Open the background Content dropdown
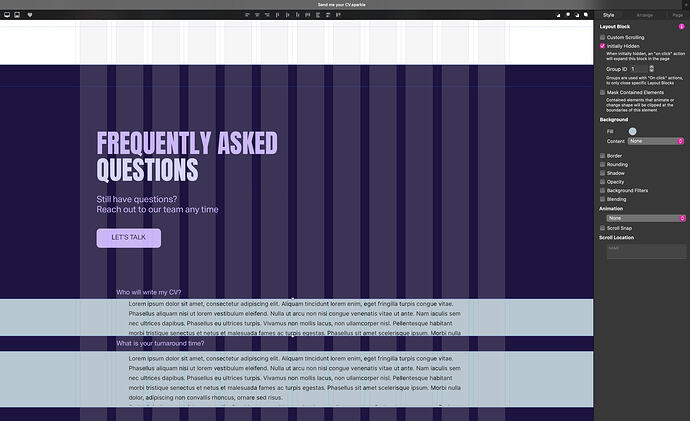Viewport: 690px width, 421px height. pos(655,141)
